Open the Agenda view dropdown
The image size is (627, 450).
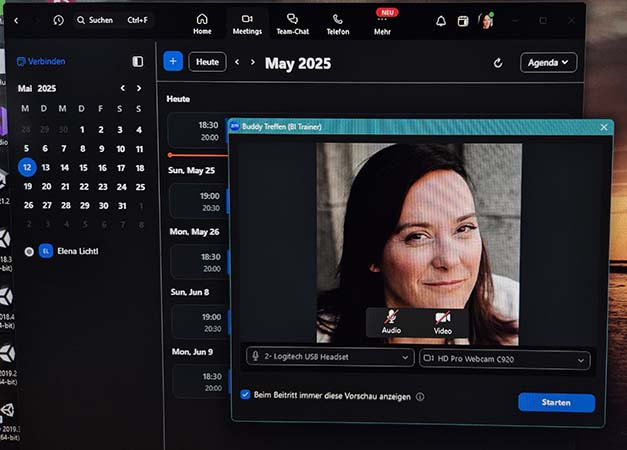click(548, 63)
